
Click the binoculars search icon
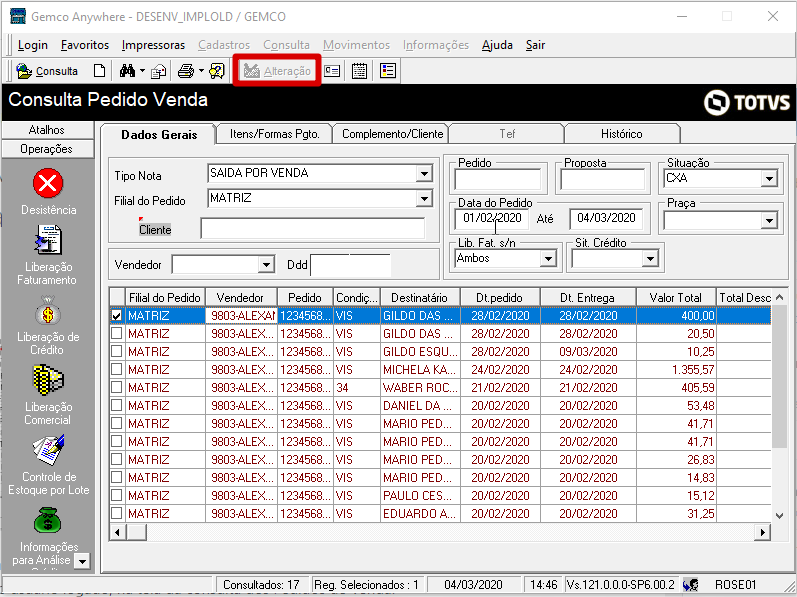pos(127,71)
